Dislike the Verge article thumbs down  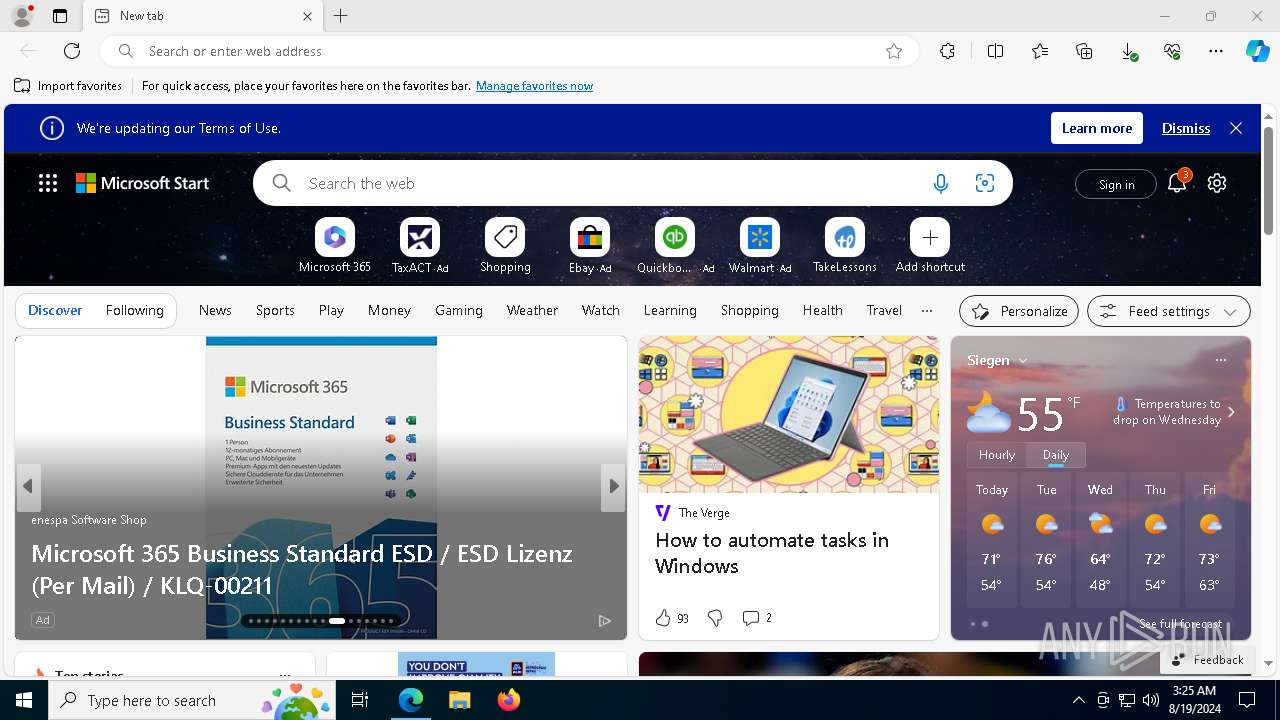coord(715,618)
